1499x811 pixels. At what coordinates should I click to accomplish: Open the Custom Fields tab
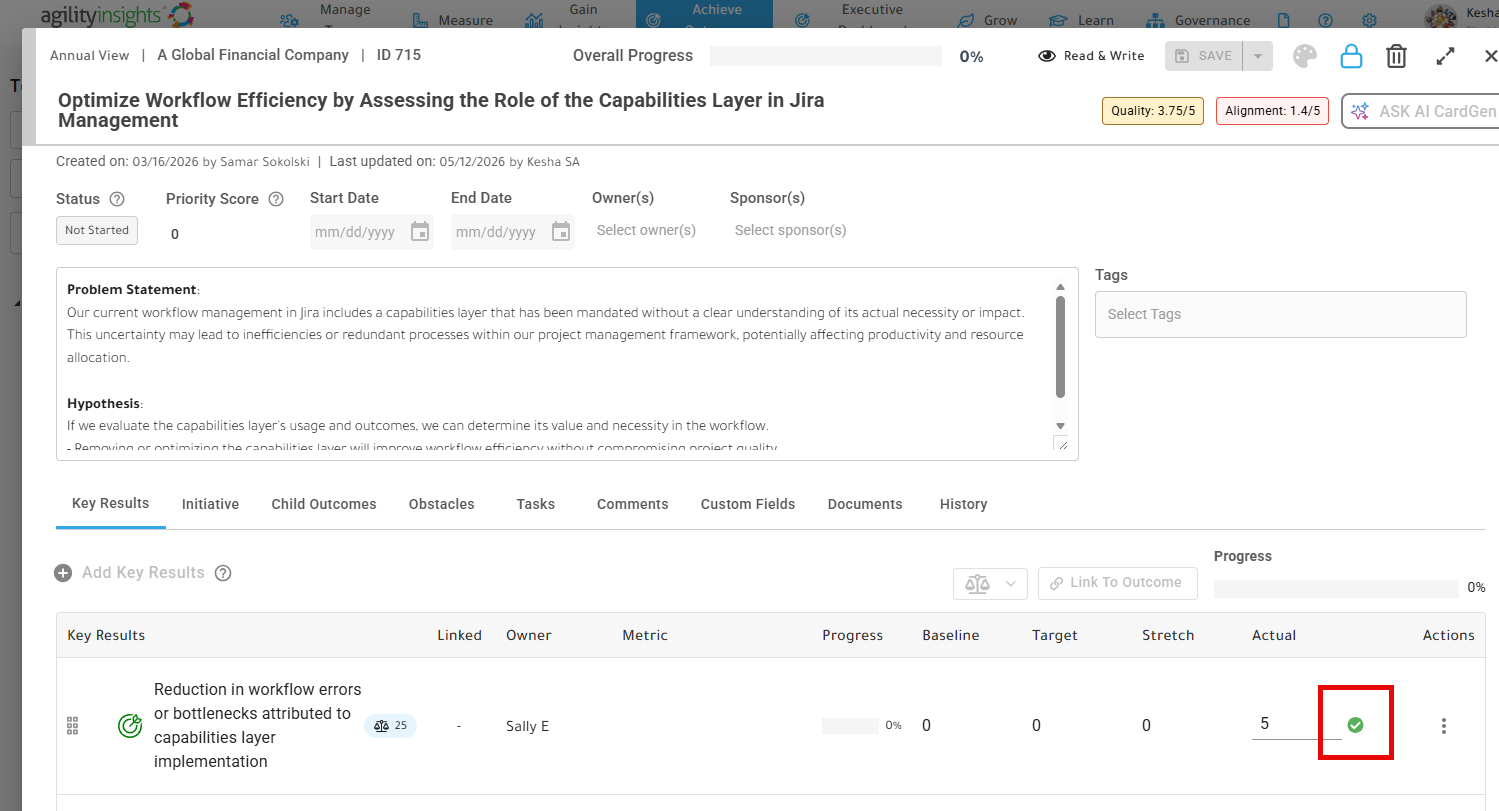(x=748, y=504)
